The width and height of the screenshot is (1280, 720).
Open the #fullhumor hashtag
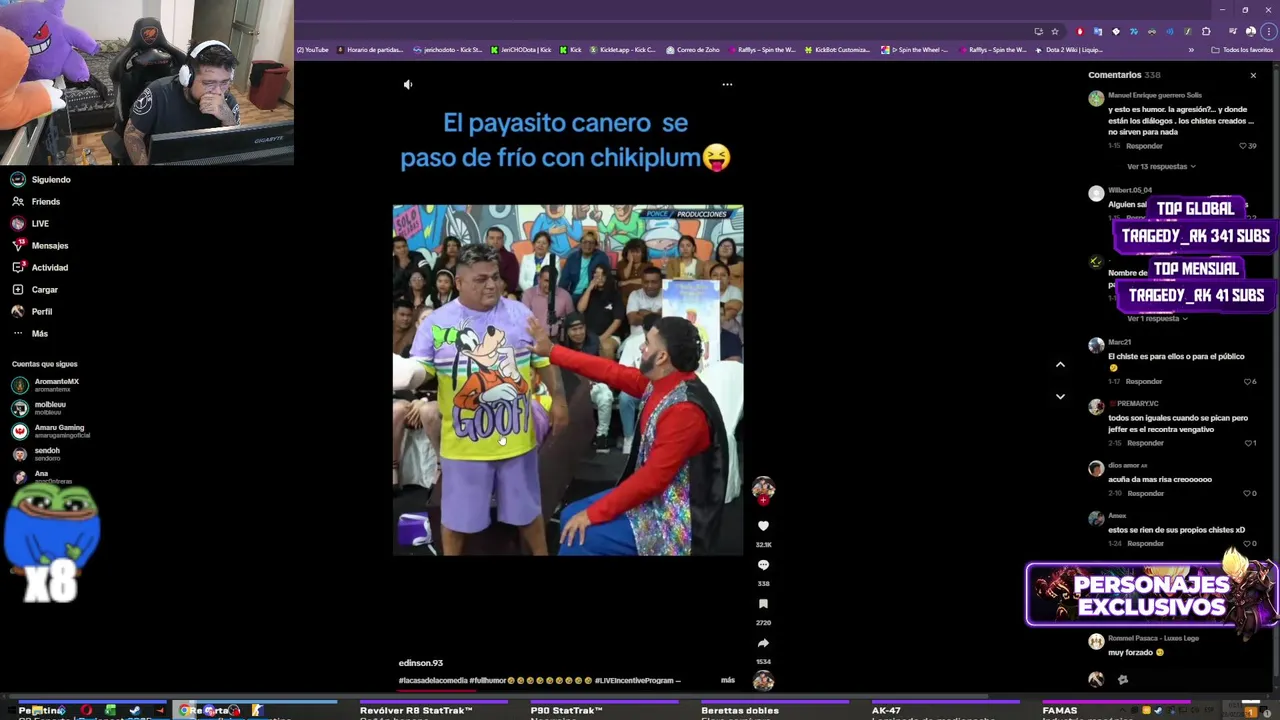tap(488, 681)
